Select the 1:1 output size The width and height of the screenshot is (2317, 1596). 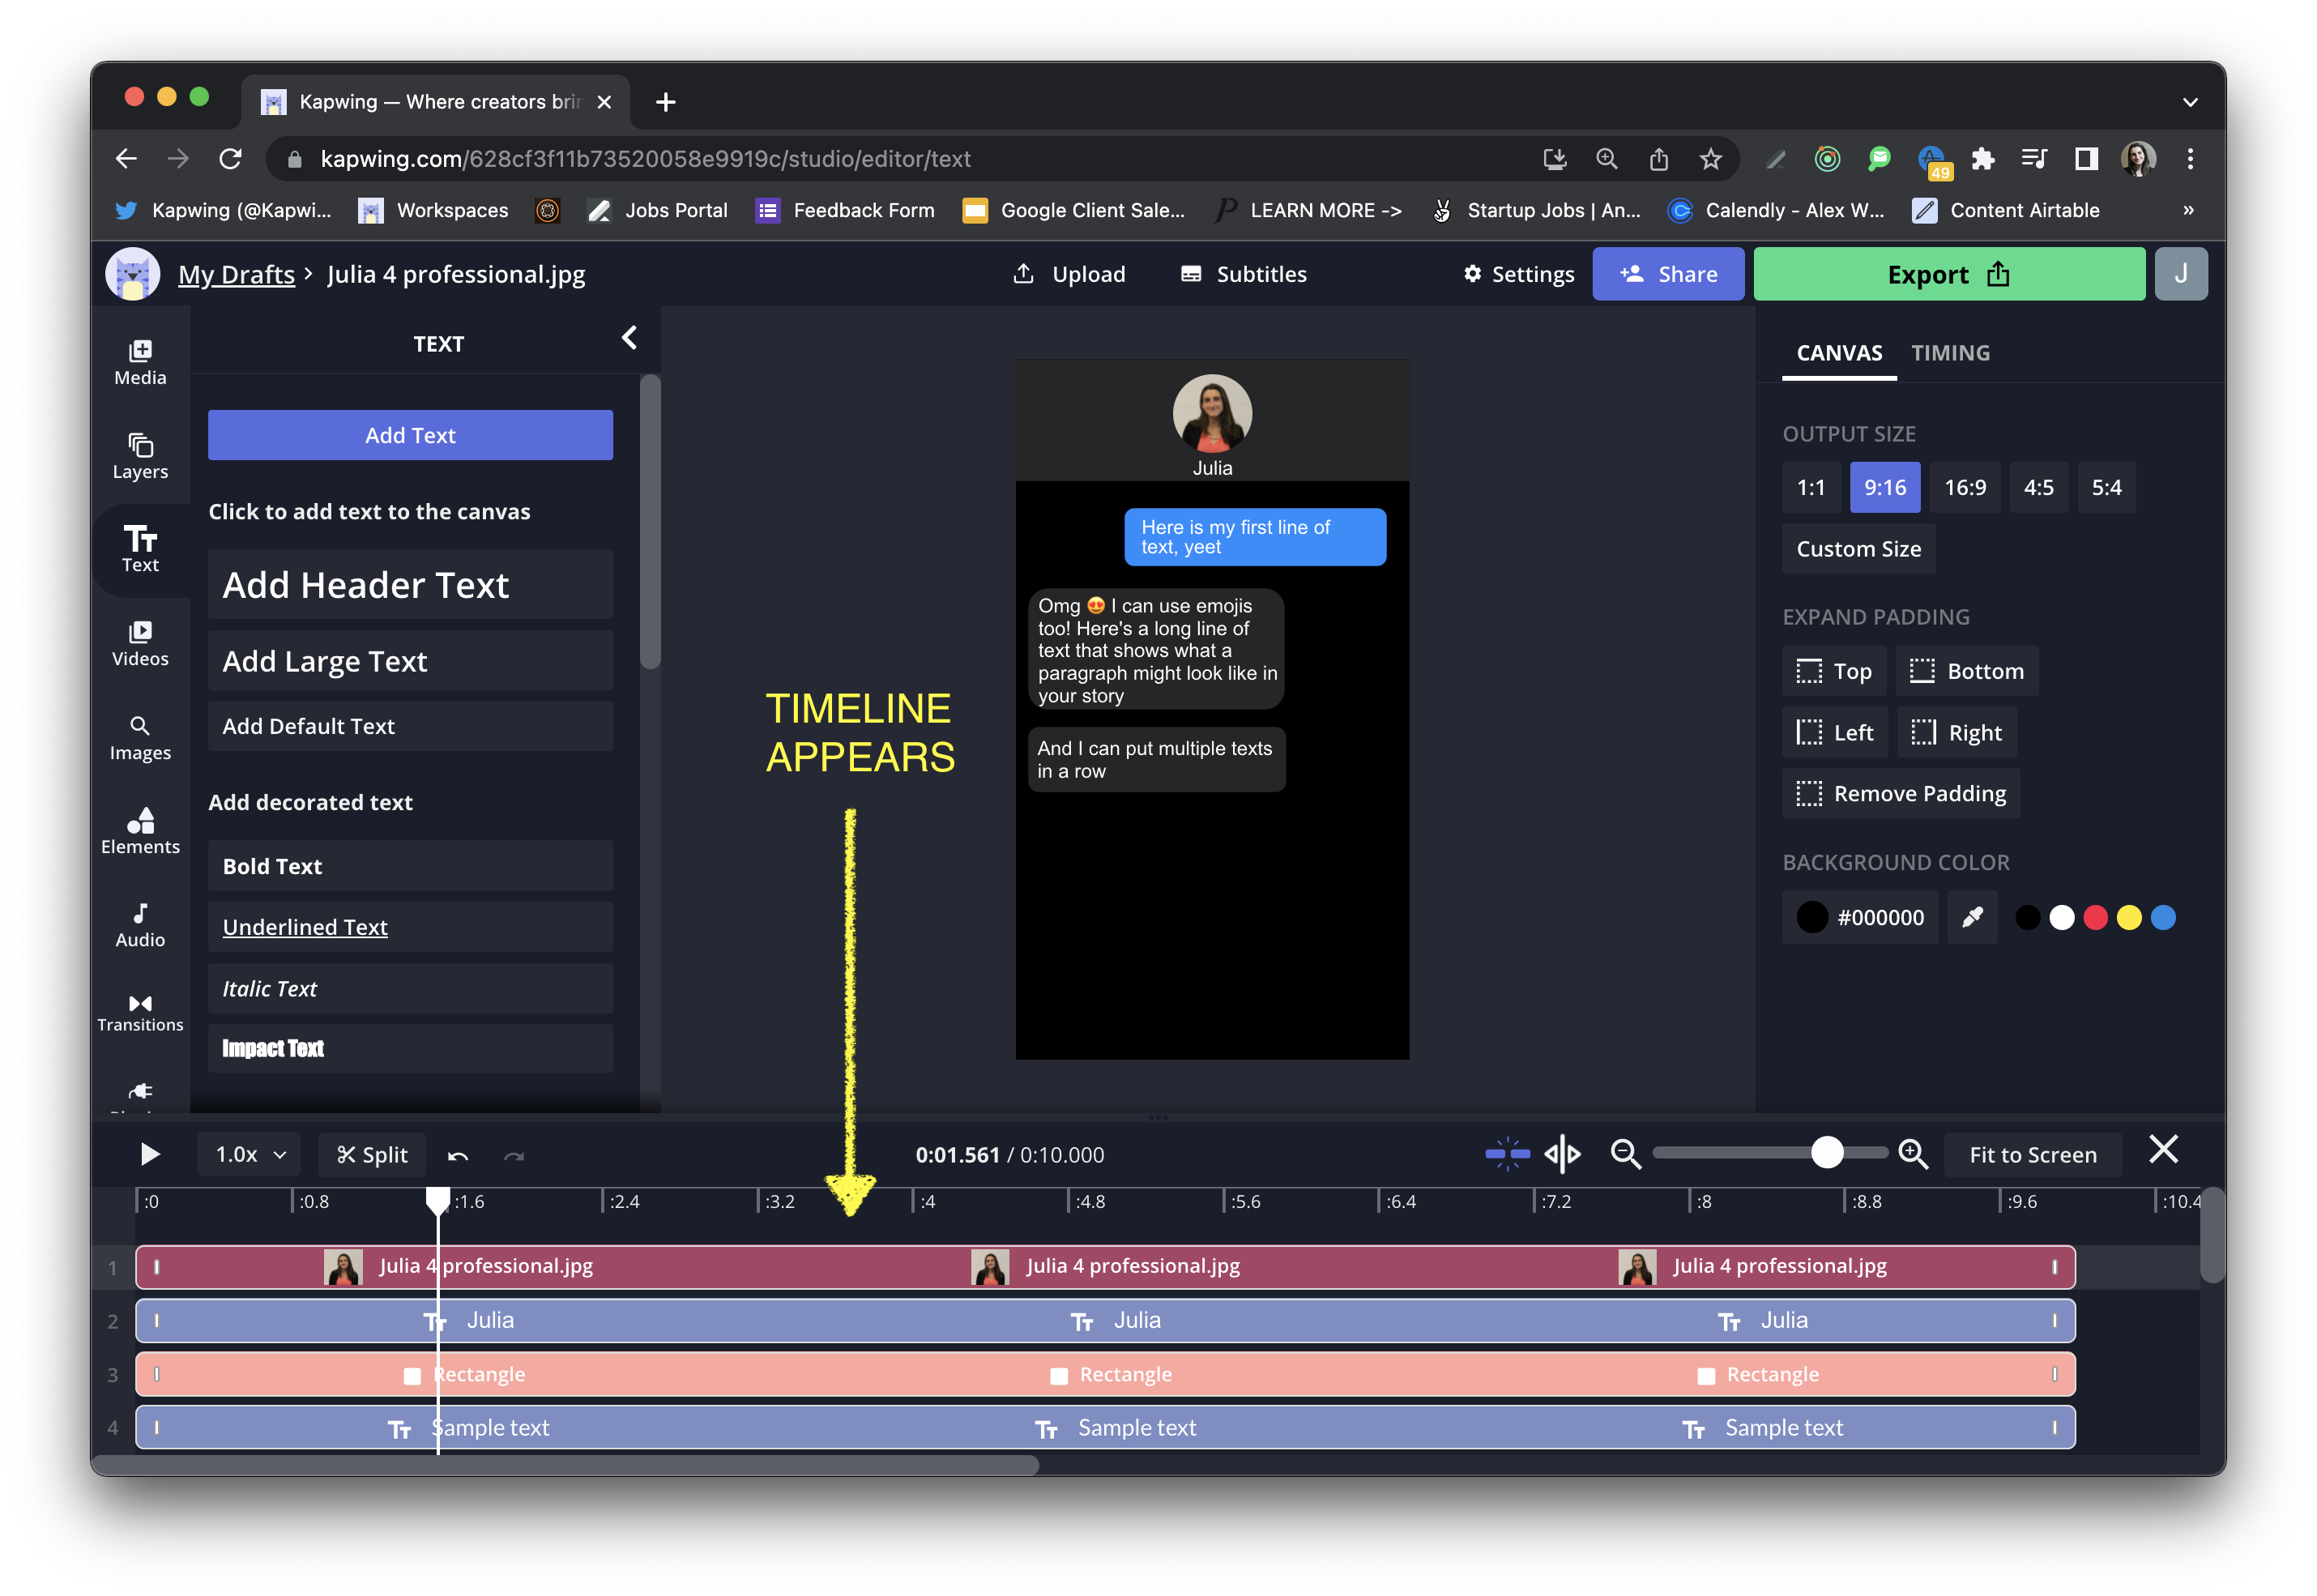pyautogui.click(x=1810, y=487)
